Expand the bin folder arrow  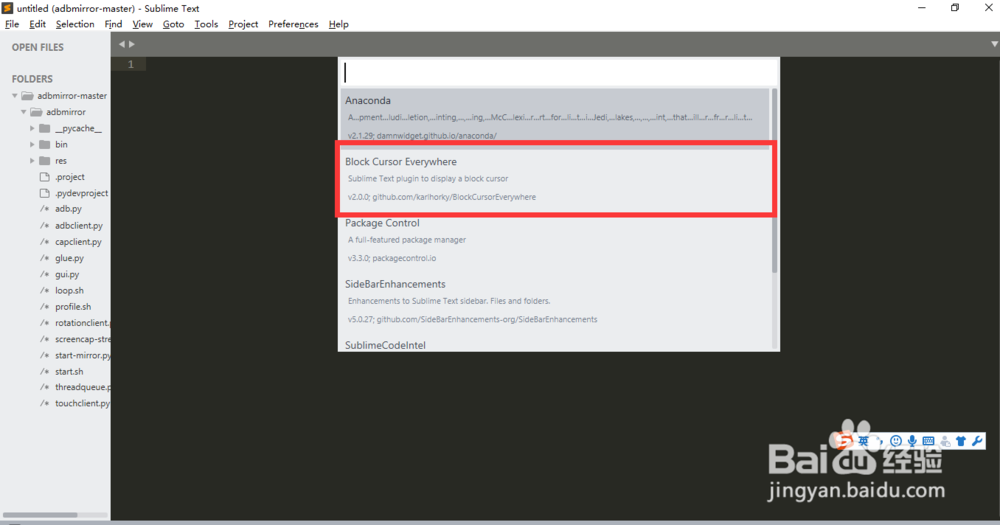point(32,144)
